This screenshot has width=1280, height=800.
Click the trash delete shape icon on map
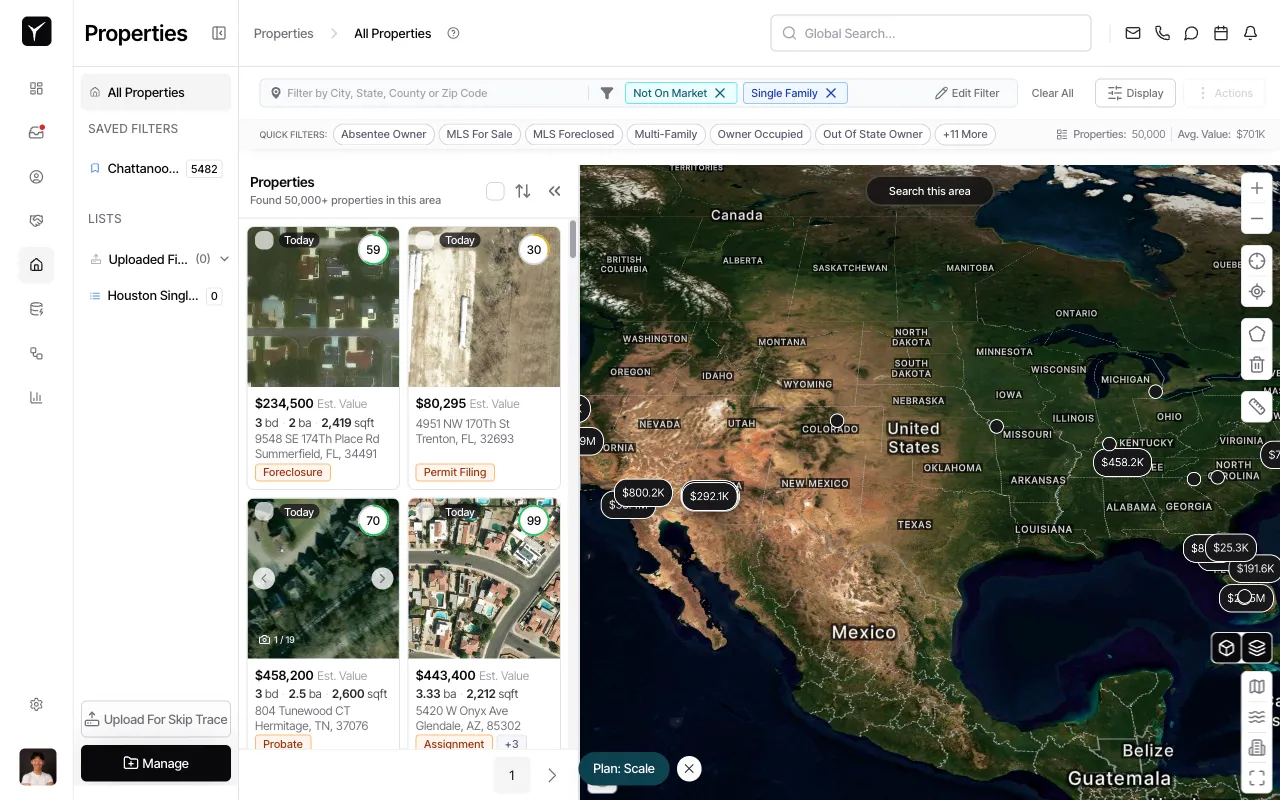click(x=1257, y=365)
